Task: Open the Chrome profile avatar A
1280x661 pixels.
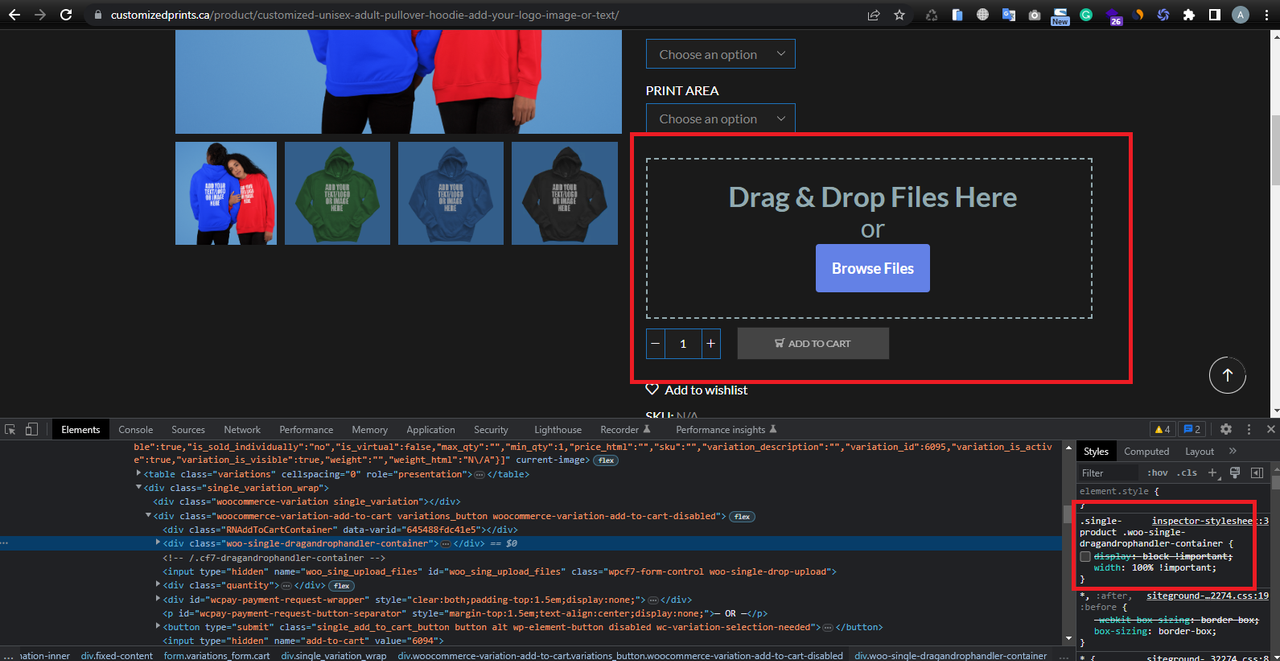Action: tap(1240, 15)
